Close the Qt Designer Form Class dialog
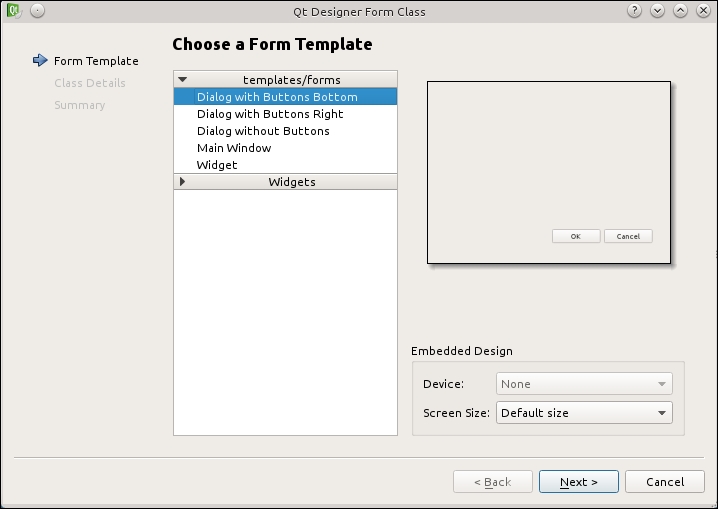This screenshot has width=718, height=509. coord(703,11)
